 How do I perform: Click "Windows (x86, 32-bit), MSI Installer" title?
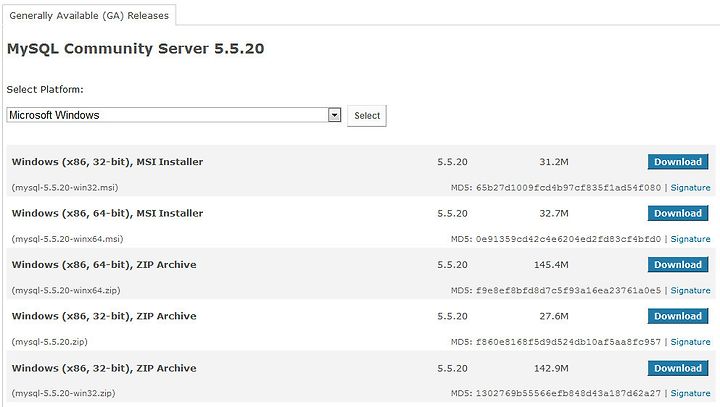coord(107,162)
